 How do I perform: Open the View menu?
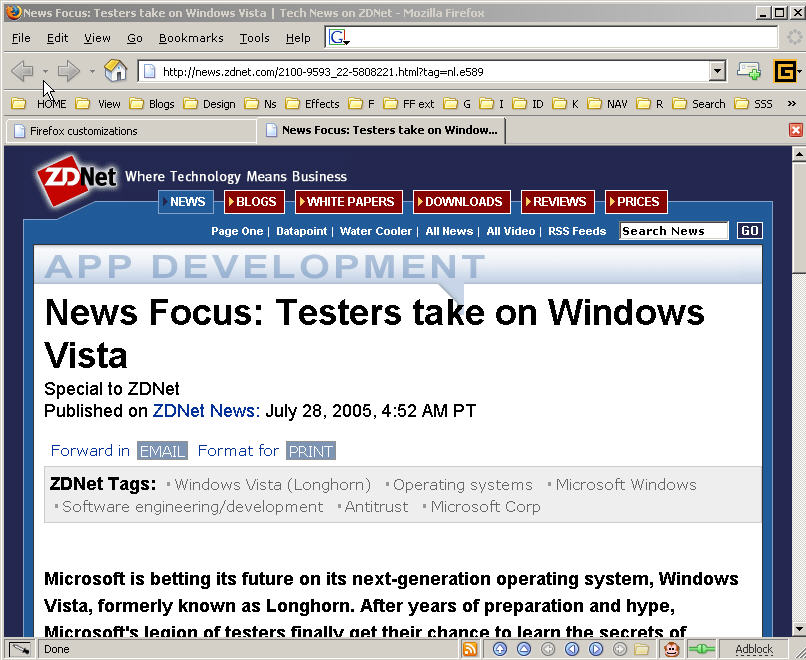pos(97,38)
